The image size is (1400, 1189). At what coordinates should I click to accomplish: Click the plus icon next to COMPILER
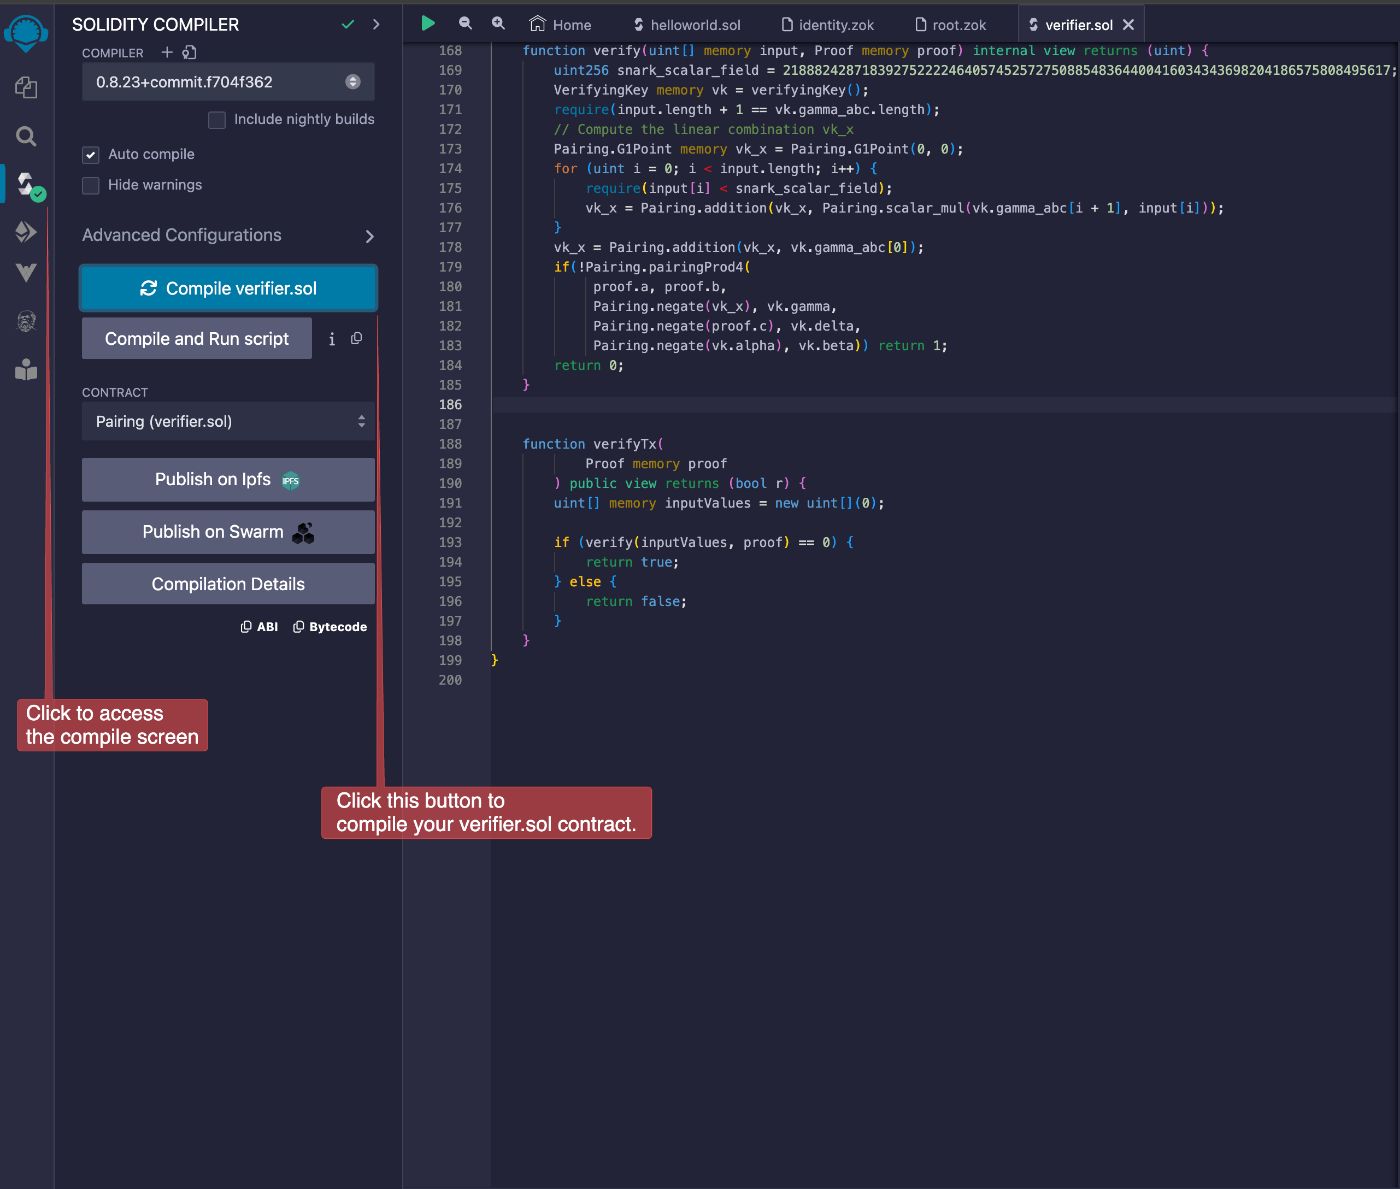167,52
